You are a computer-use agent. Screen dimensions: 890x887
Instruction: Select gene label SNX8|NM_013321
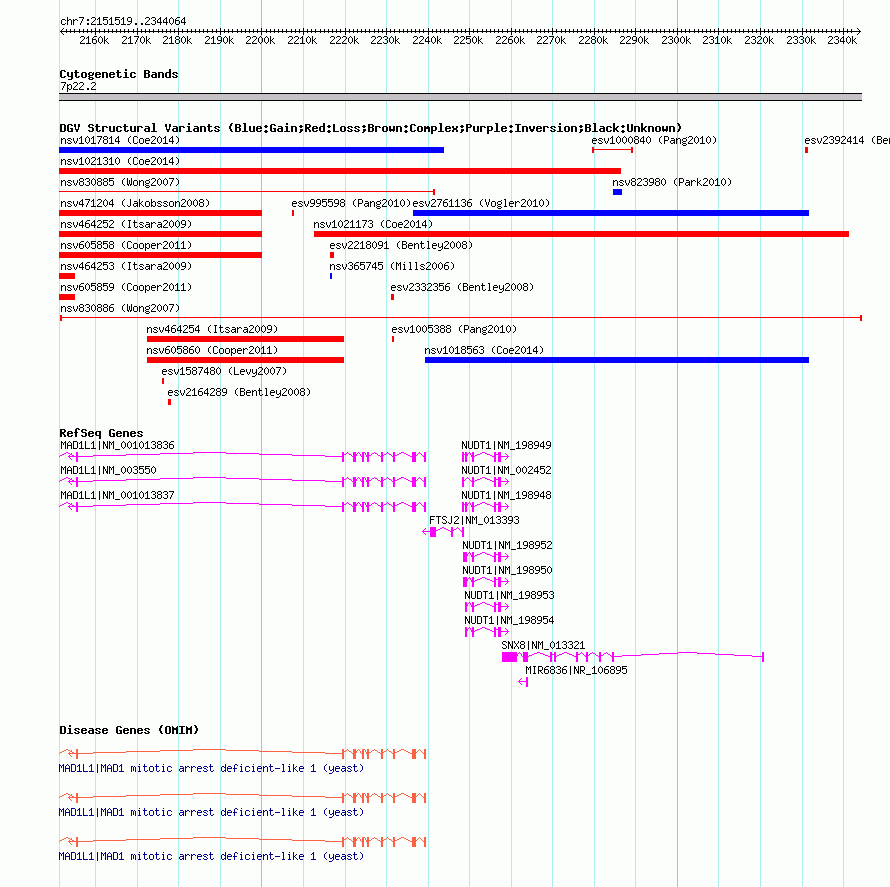[543, 645]
